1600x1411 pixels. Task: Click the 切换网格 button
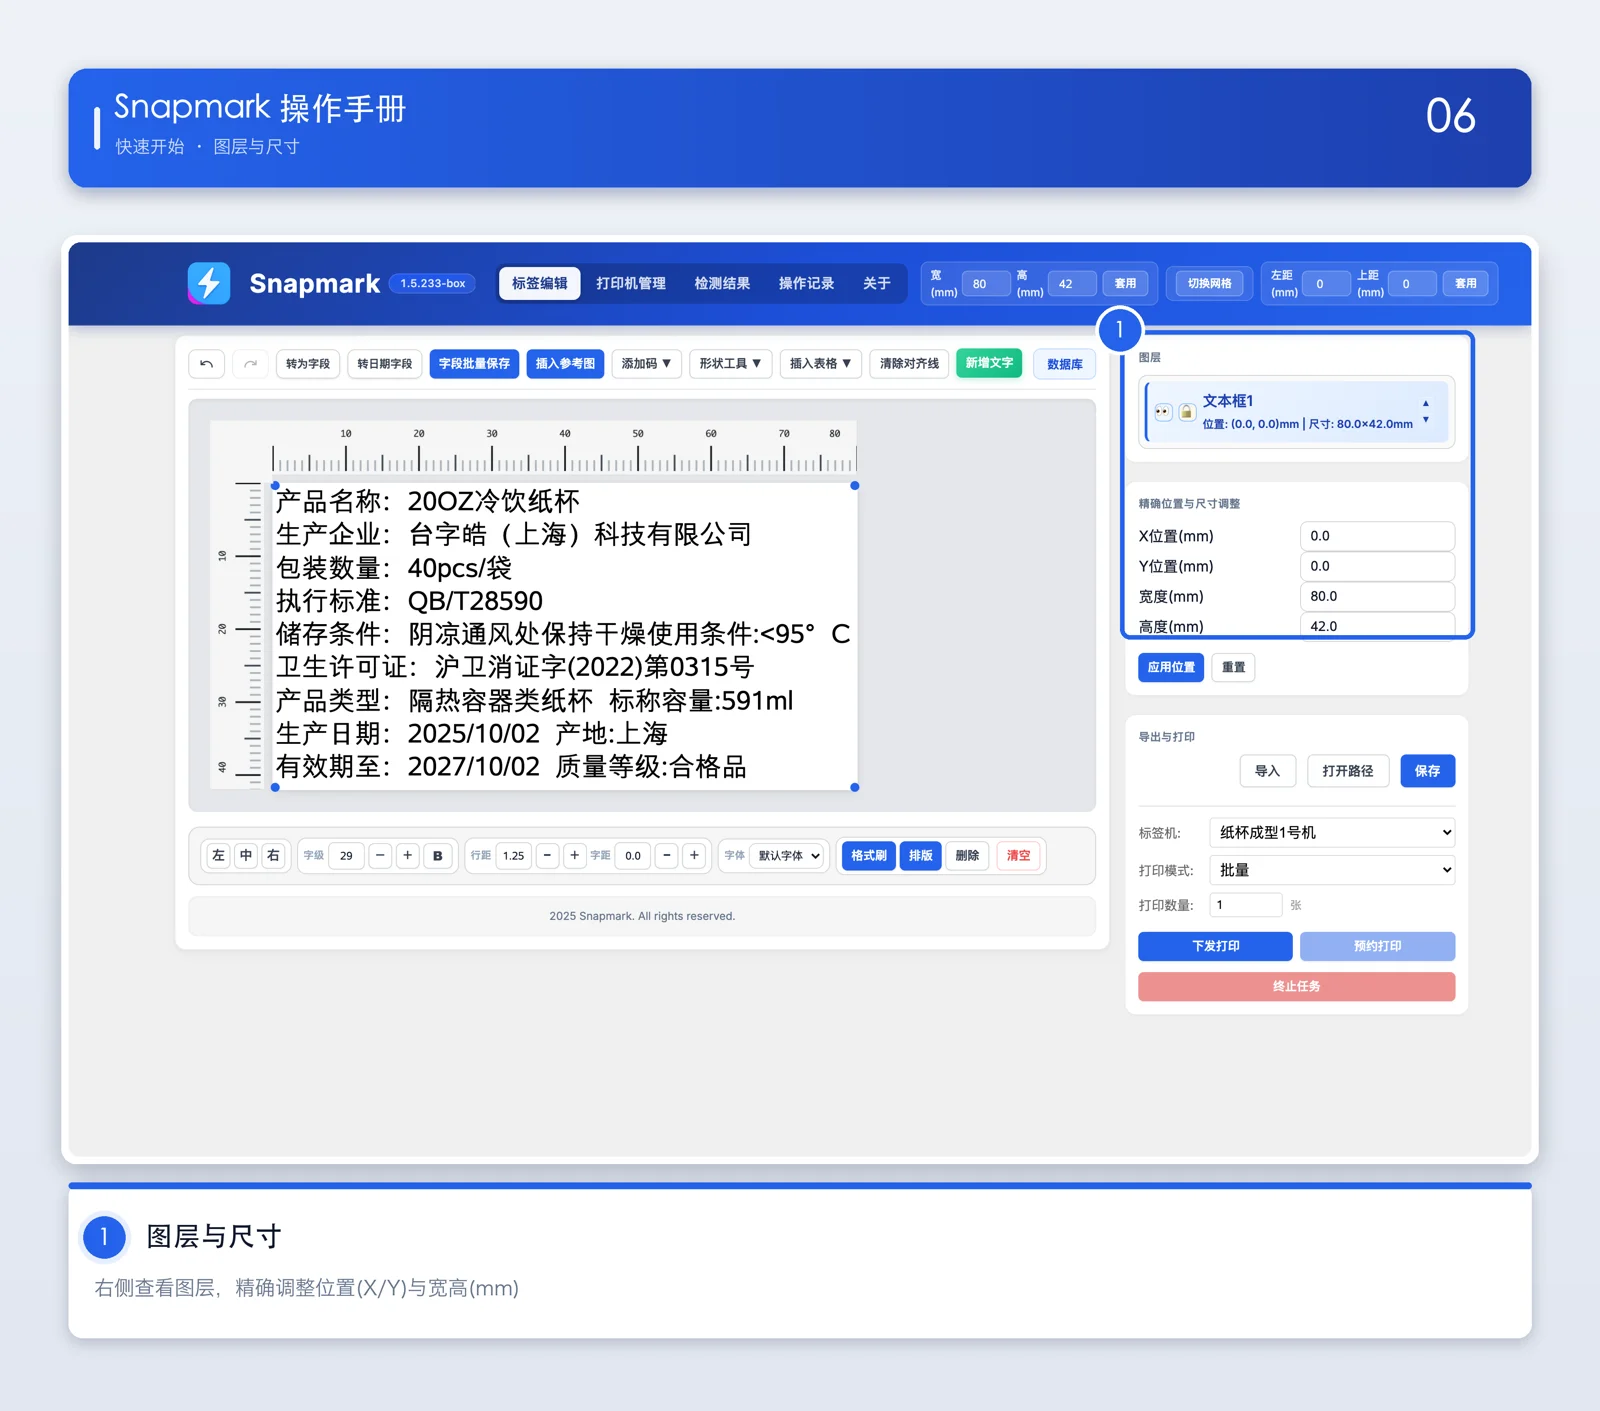tap(1209, 284)
